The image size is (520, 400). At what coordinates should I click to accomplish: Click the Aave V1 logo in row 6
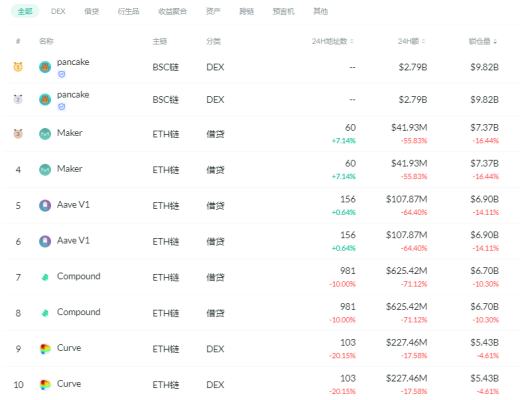tap(45, 241)
